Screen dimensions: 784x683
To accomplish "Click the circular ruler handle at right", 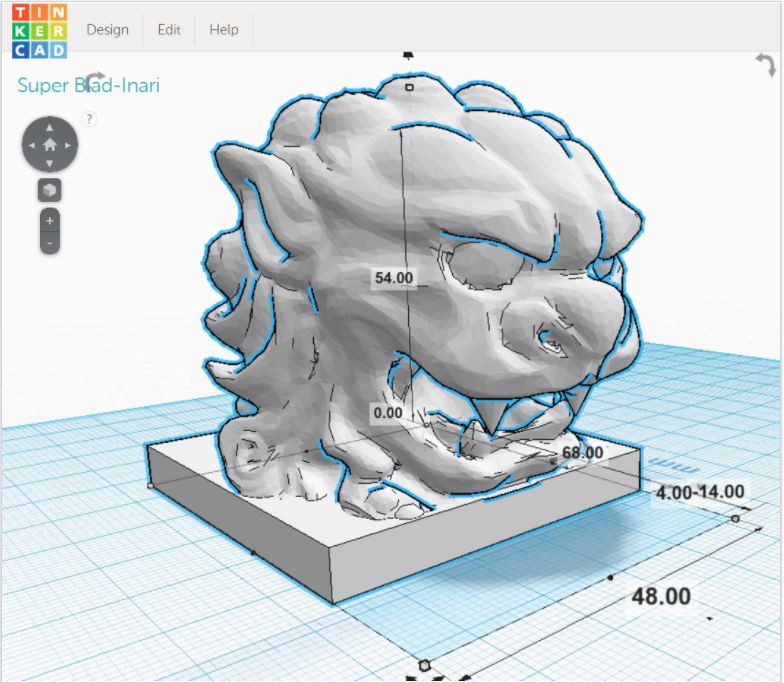I will pyautogui.click(x=735, y=519).
